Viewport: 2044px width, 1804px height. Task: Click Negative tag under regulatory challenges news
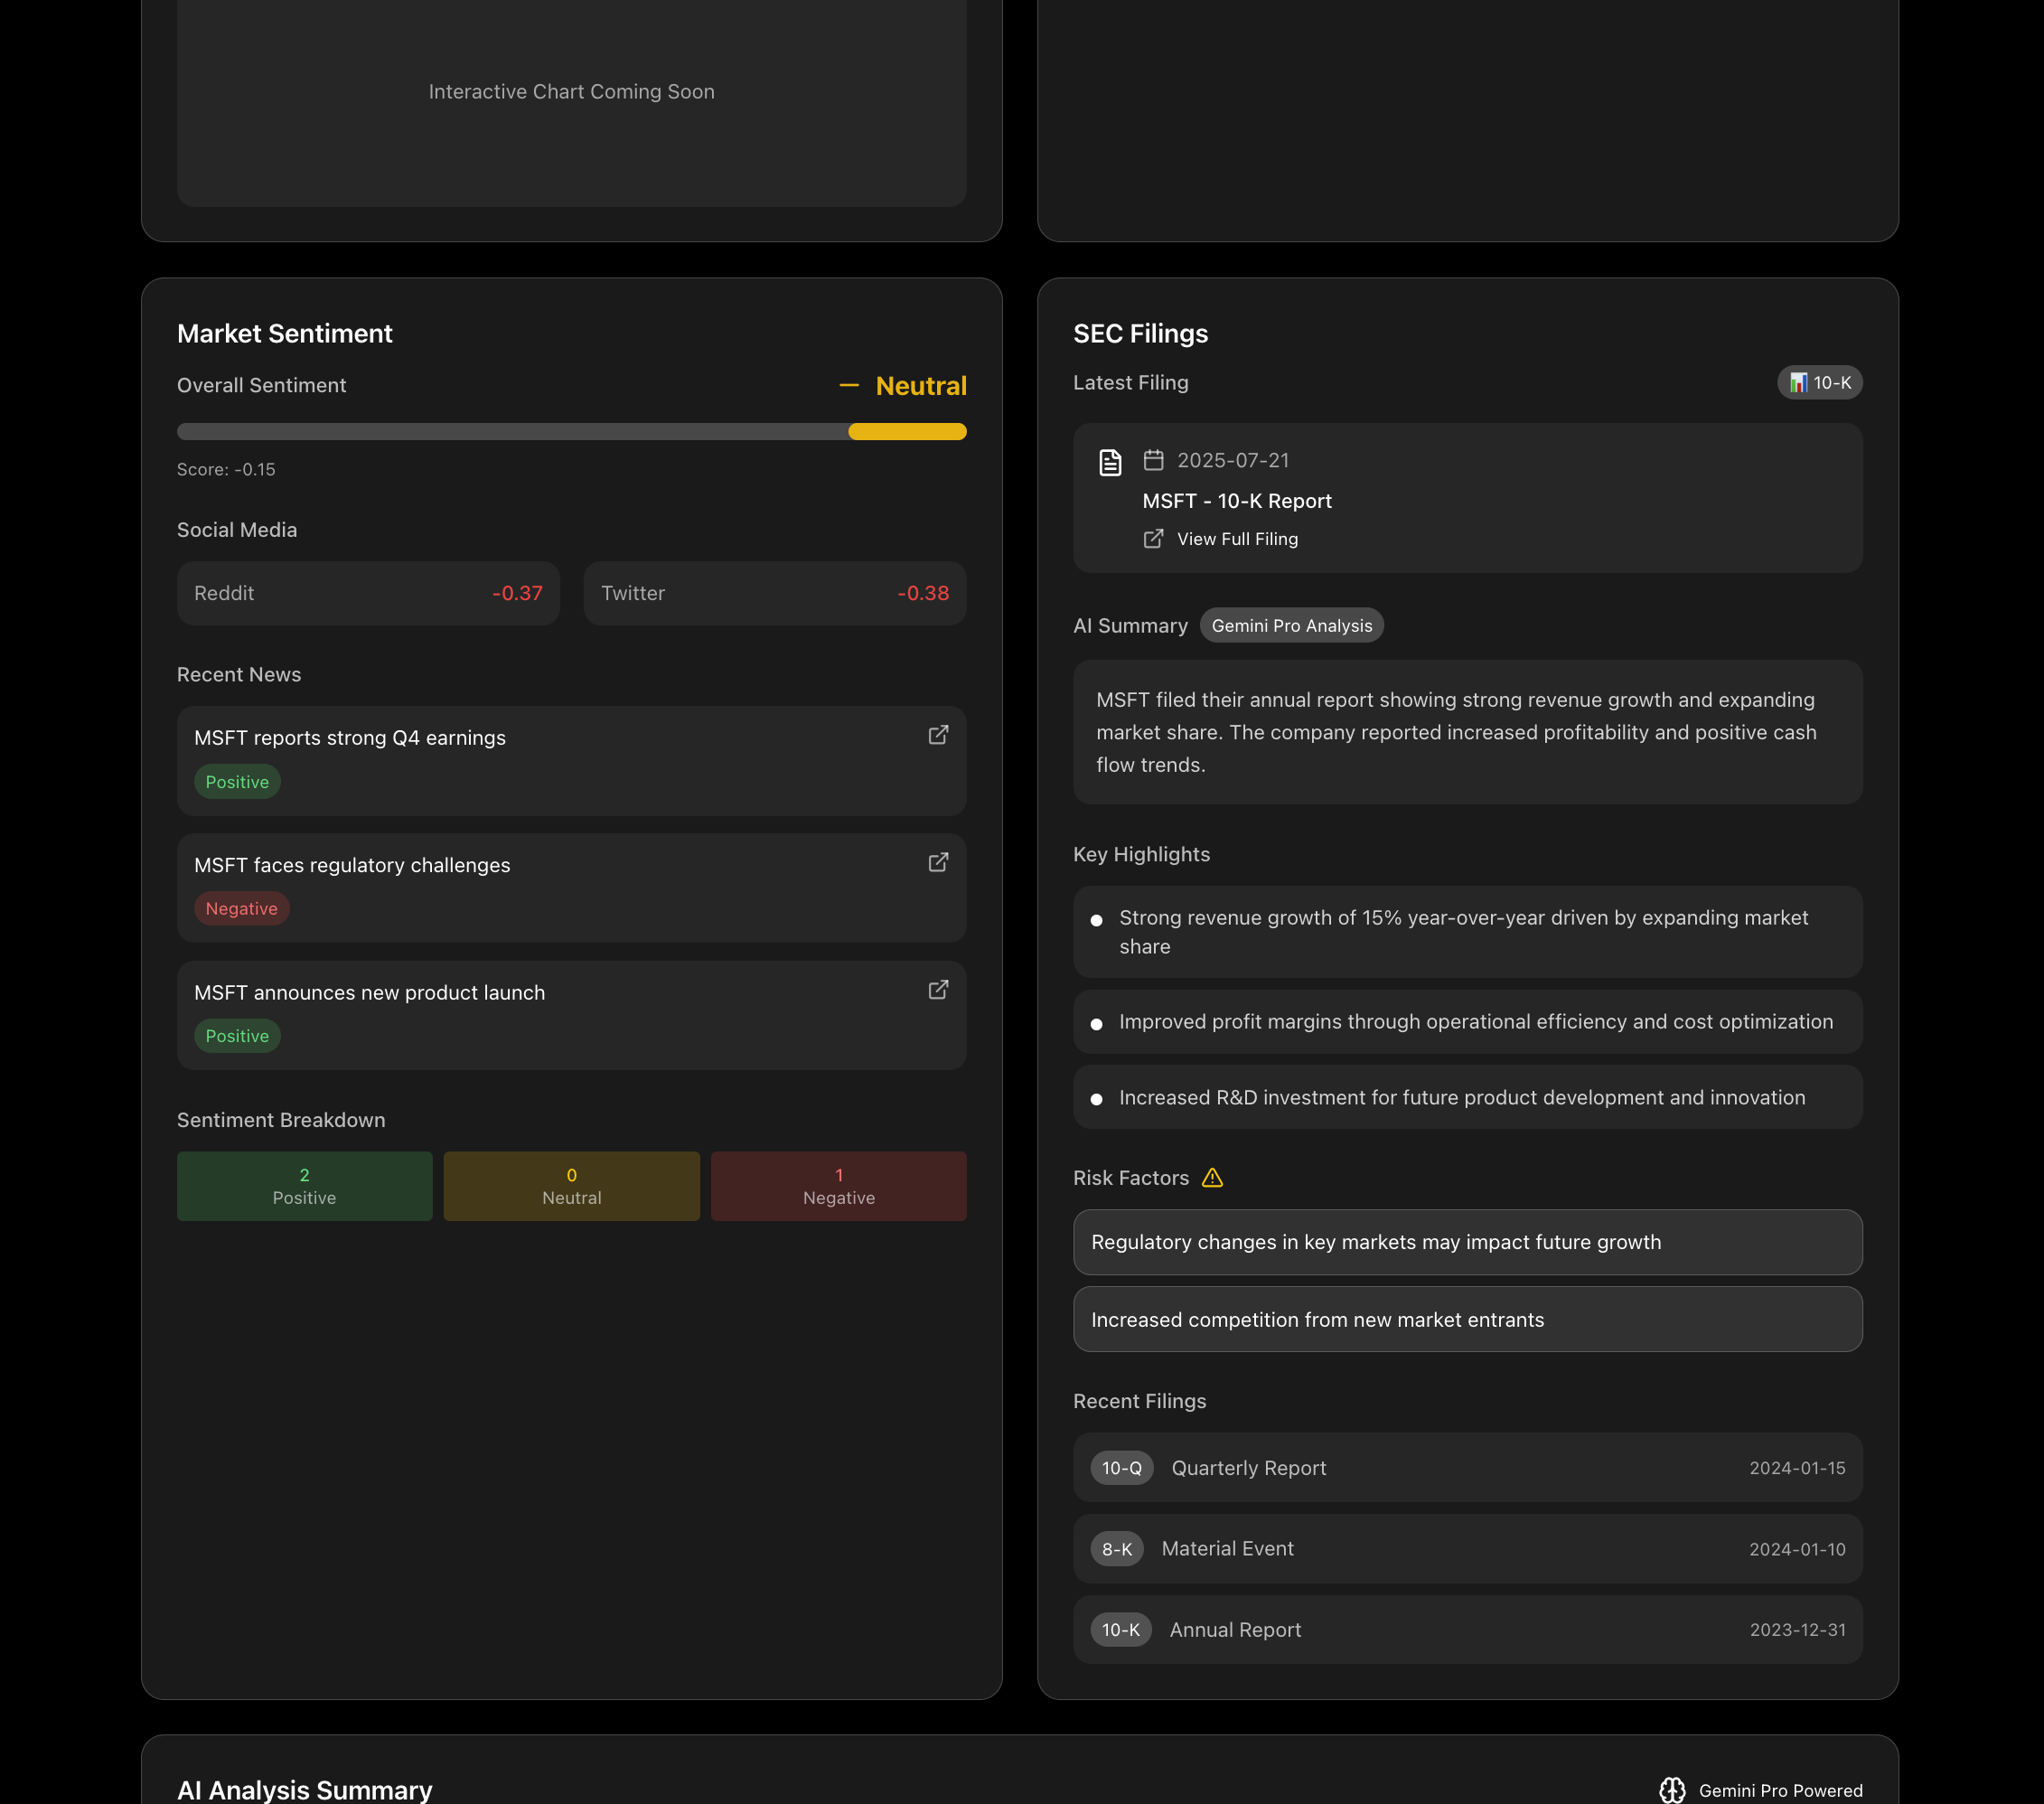pyautogui.click(x=241, y=909)
